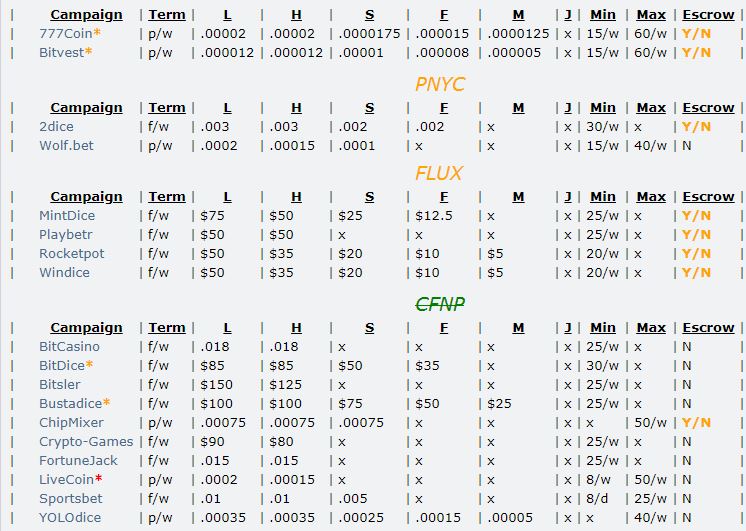Open the LiveCoin campaign link
Screen dimensions: 746x531
66,480
